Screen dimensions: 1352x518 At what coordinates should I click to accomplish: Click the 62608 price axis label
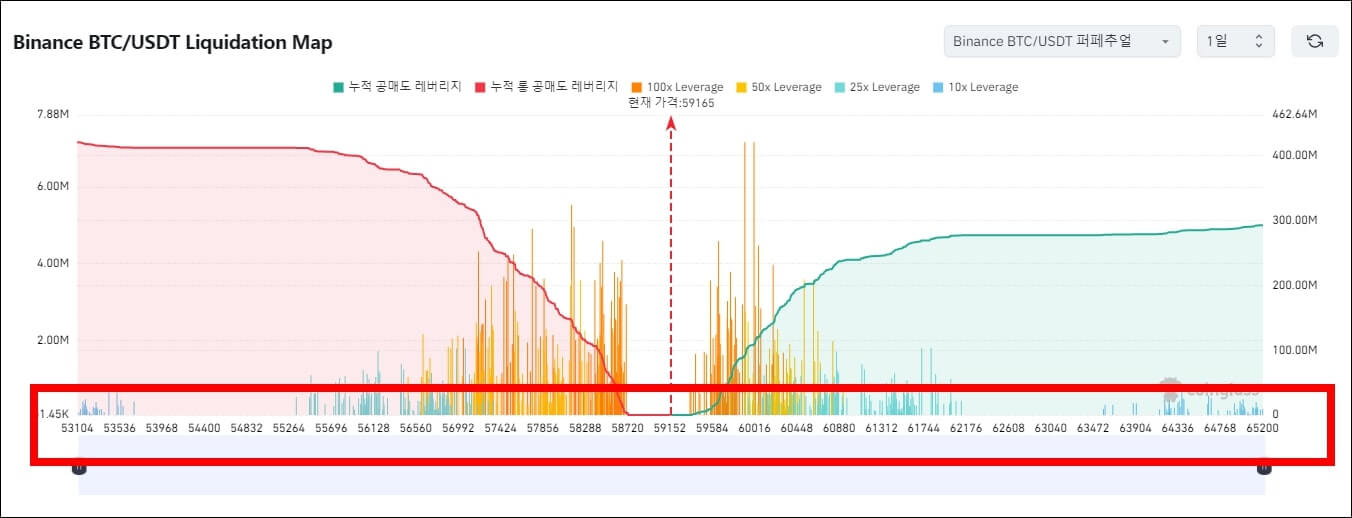(x=1008, y=428)
